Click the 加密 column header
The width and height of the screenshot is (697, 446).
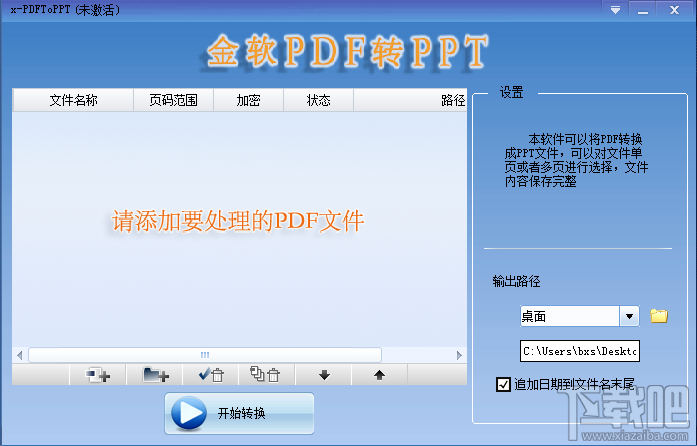pos(248,100)
